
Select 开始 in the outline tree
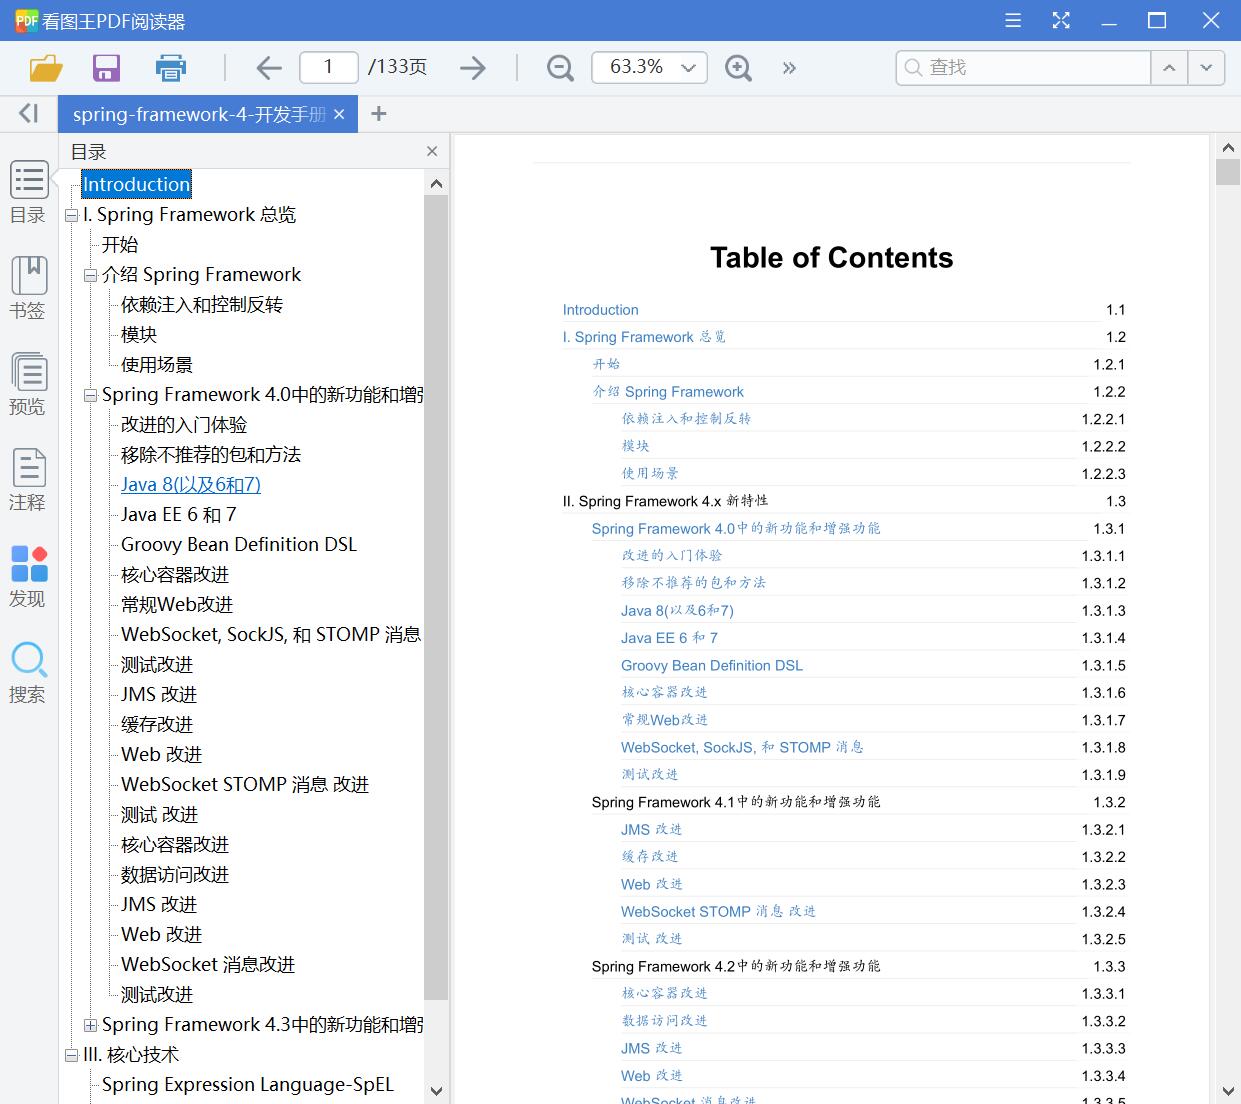coord(120,245)
